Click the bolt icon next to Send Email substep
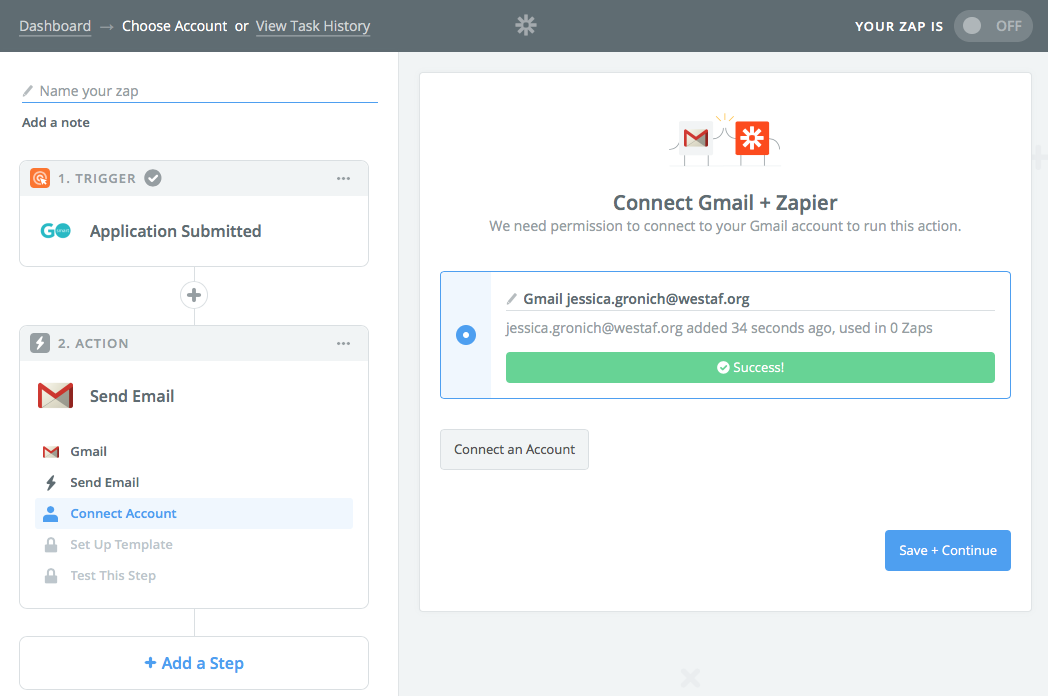Viewport: 1048px width, 696px height. click(51, 483)
